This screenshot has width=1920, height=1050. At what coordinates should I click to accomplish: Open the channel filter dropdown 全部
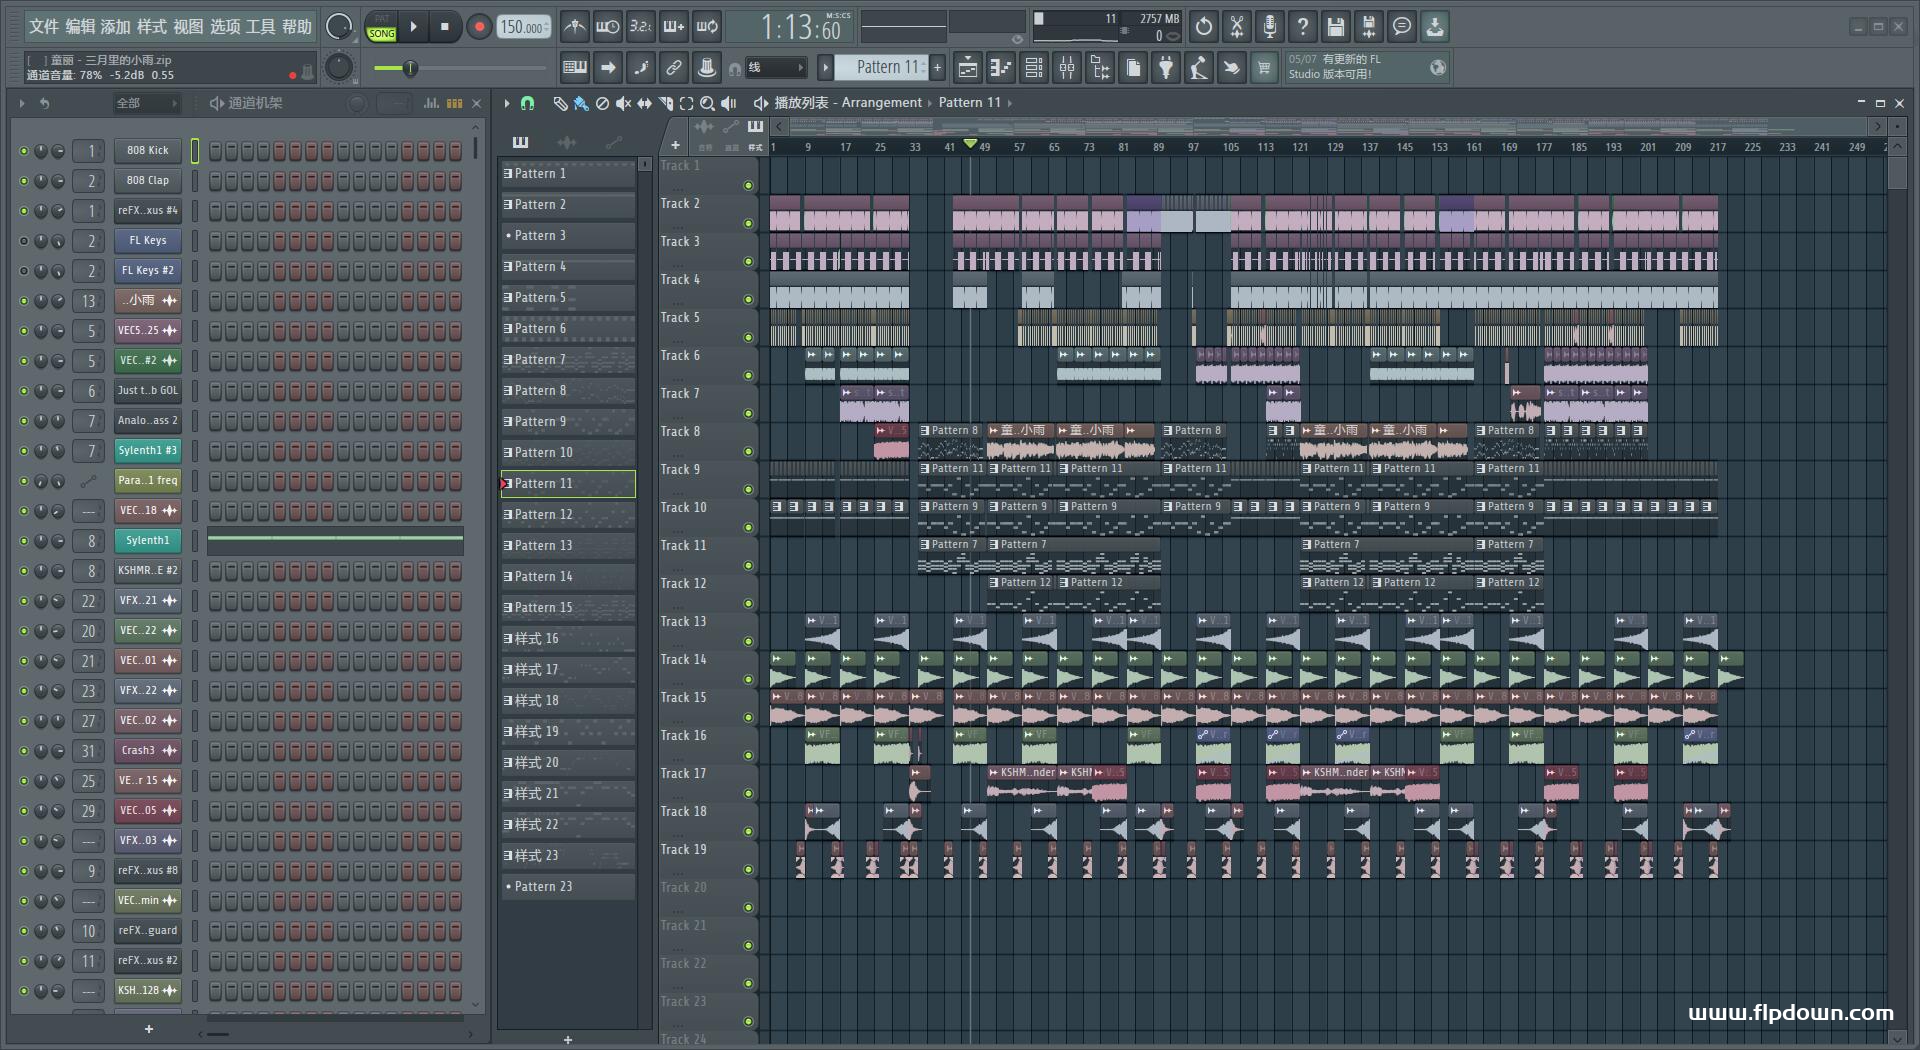pyautogui.click(x=146, y=103)
